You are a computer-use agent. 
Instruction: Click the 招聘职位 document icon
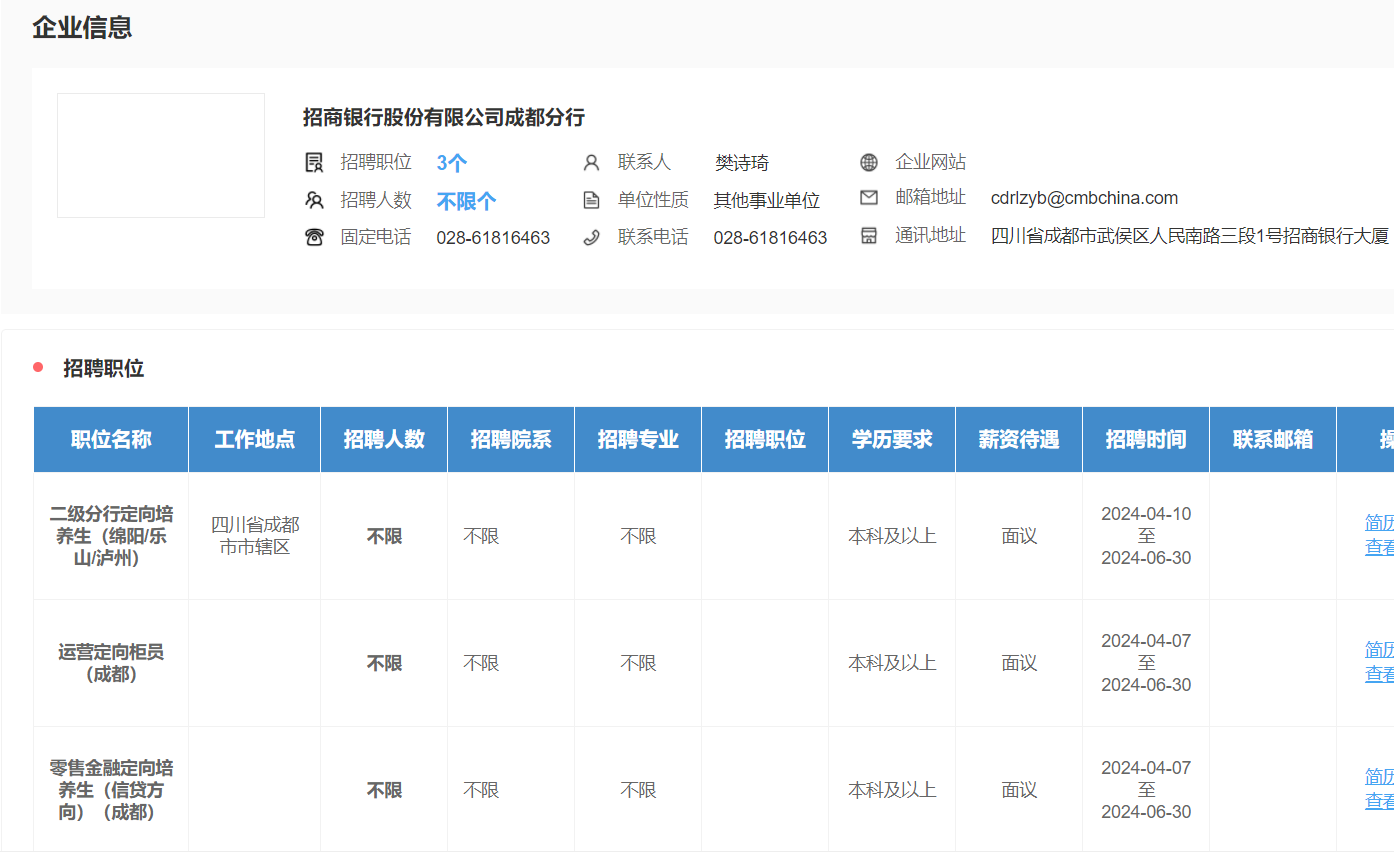[x=314, y=163]
